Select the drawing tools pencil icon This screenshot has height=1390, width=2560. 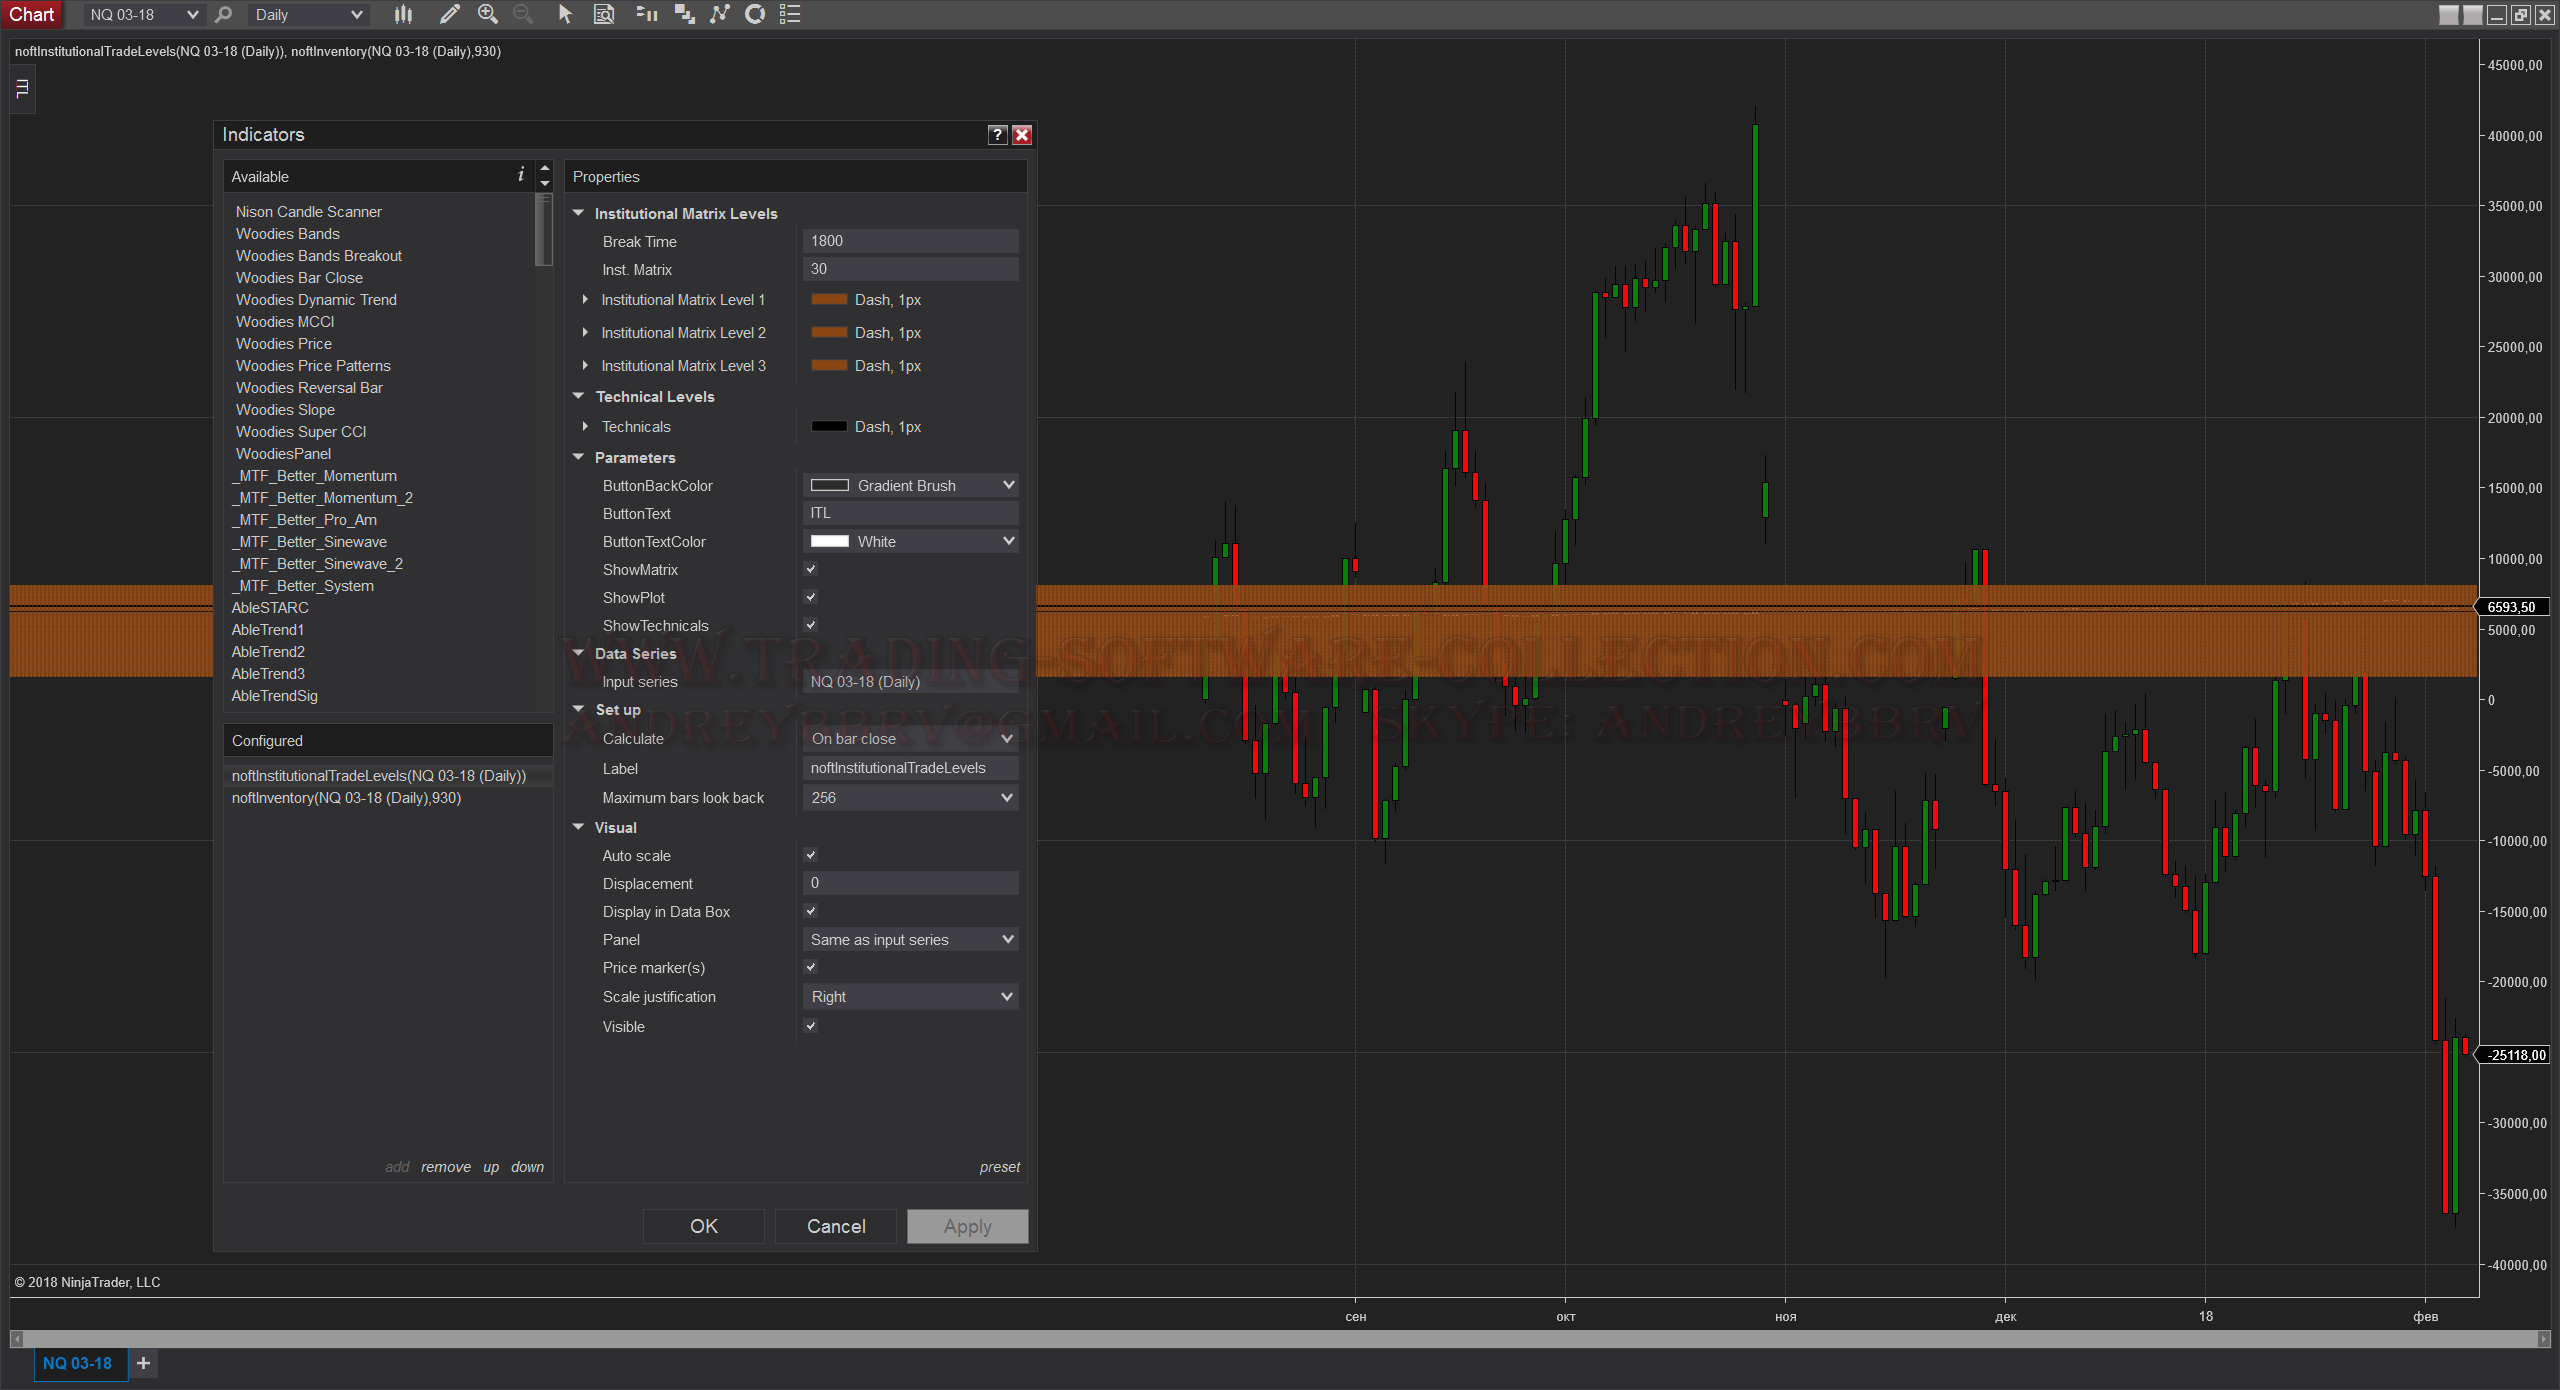[x=449, y=14]
